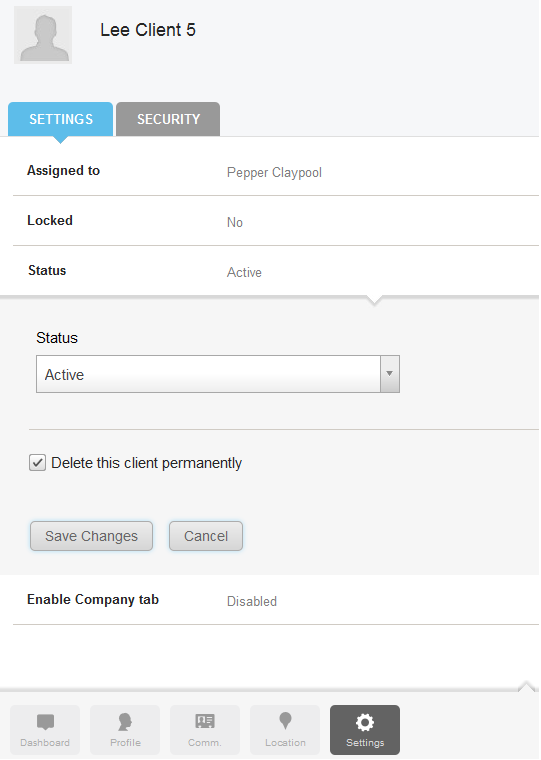Expand the Enable Company tab row
The image size is (541, 760).
(x=276, y=600)
